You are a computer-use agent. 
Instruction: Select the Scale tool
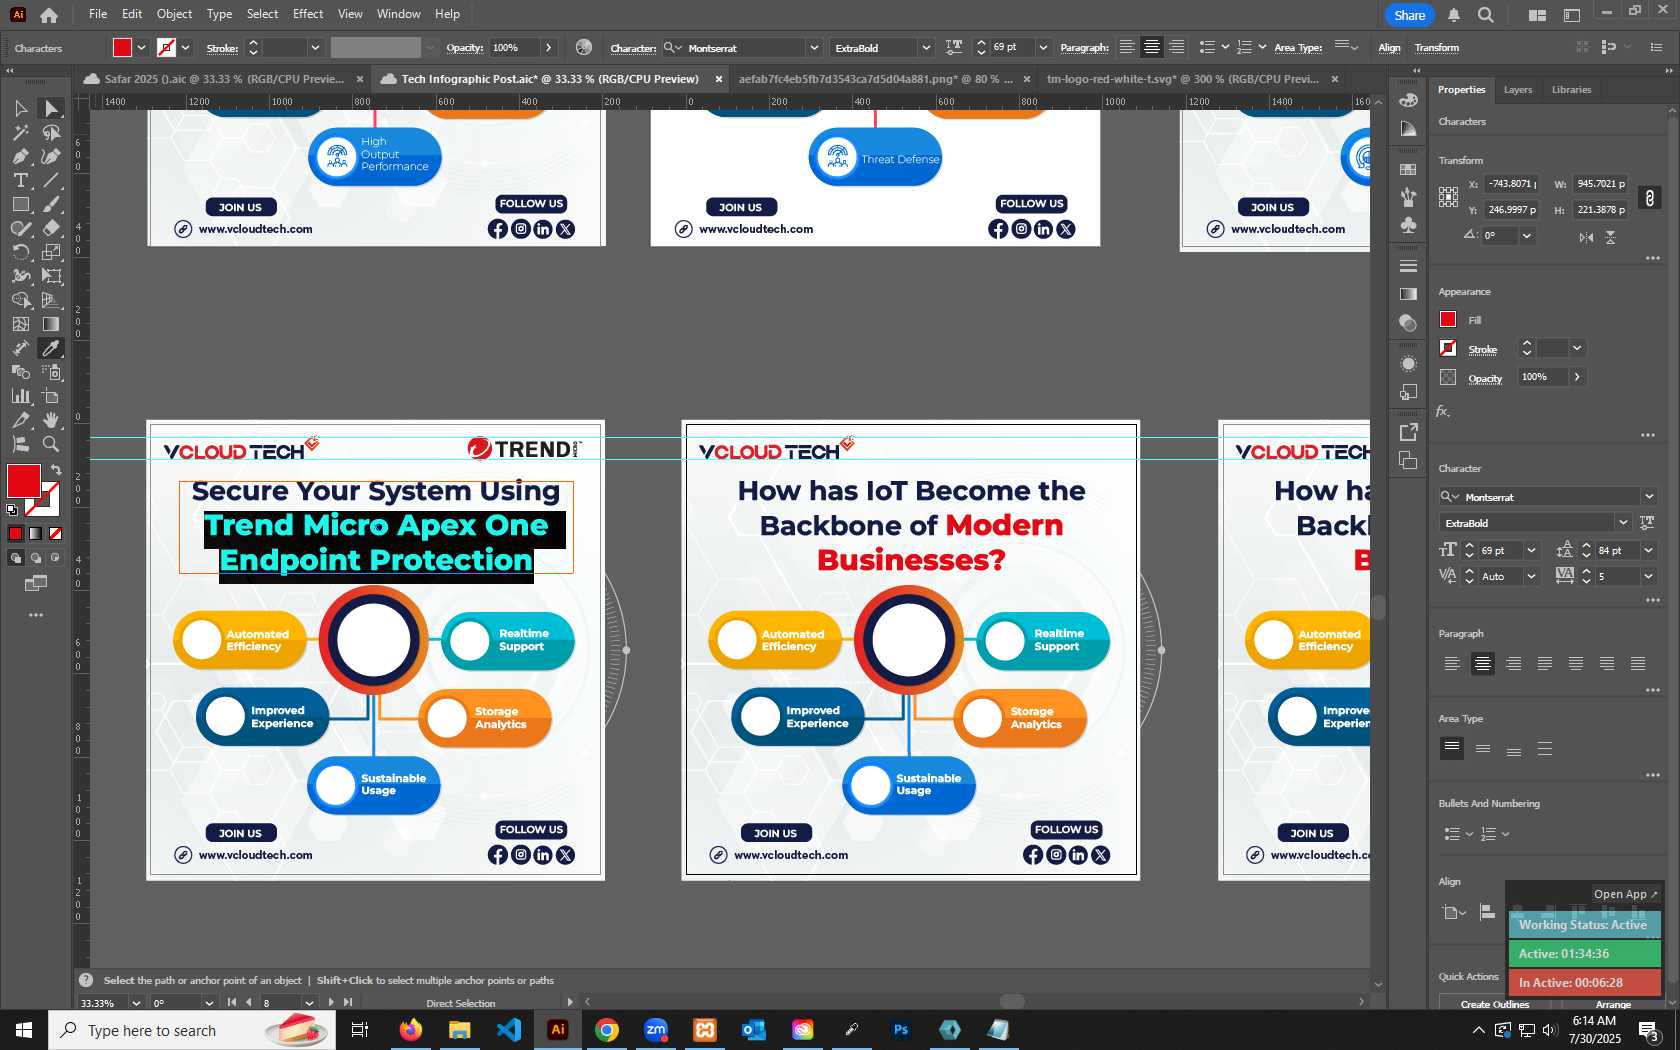51,252
